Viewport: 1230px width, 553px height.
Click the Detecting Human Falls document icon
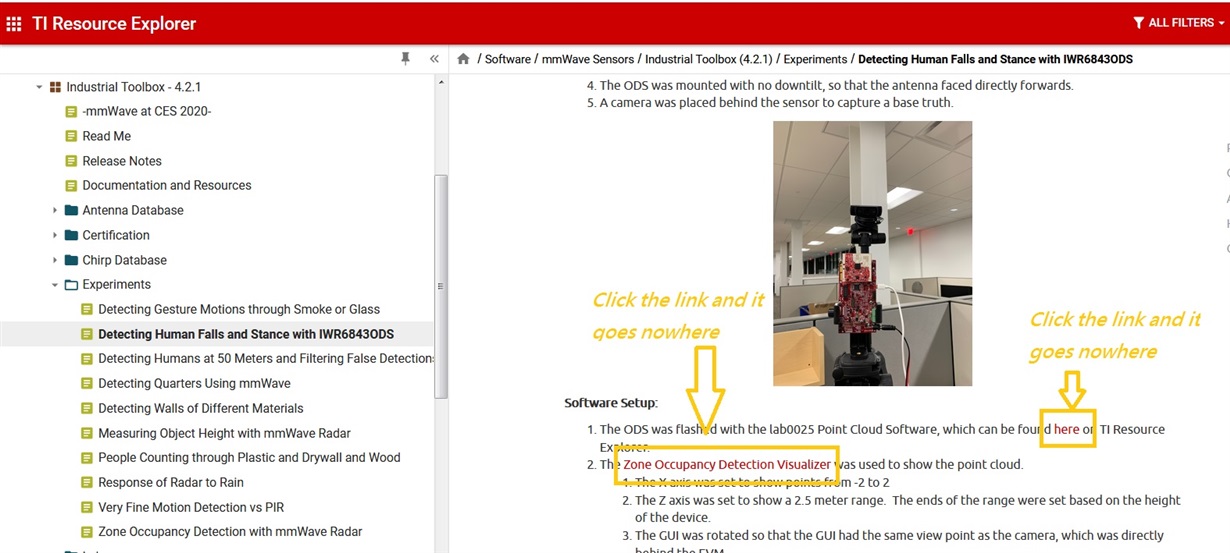click(x=87, y=334)
